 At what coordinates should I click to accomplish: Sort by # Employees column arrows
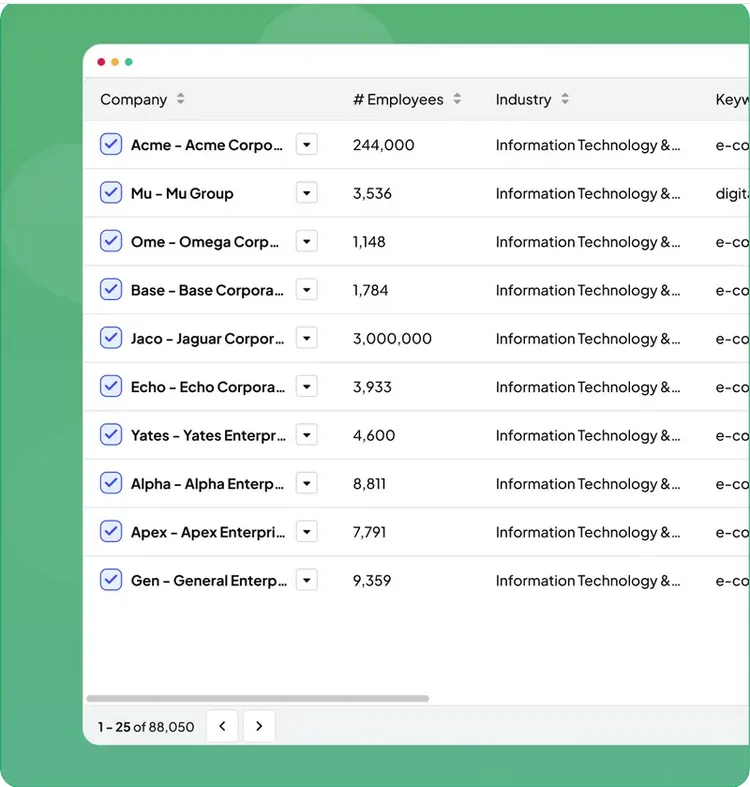[457, 99]
